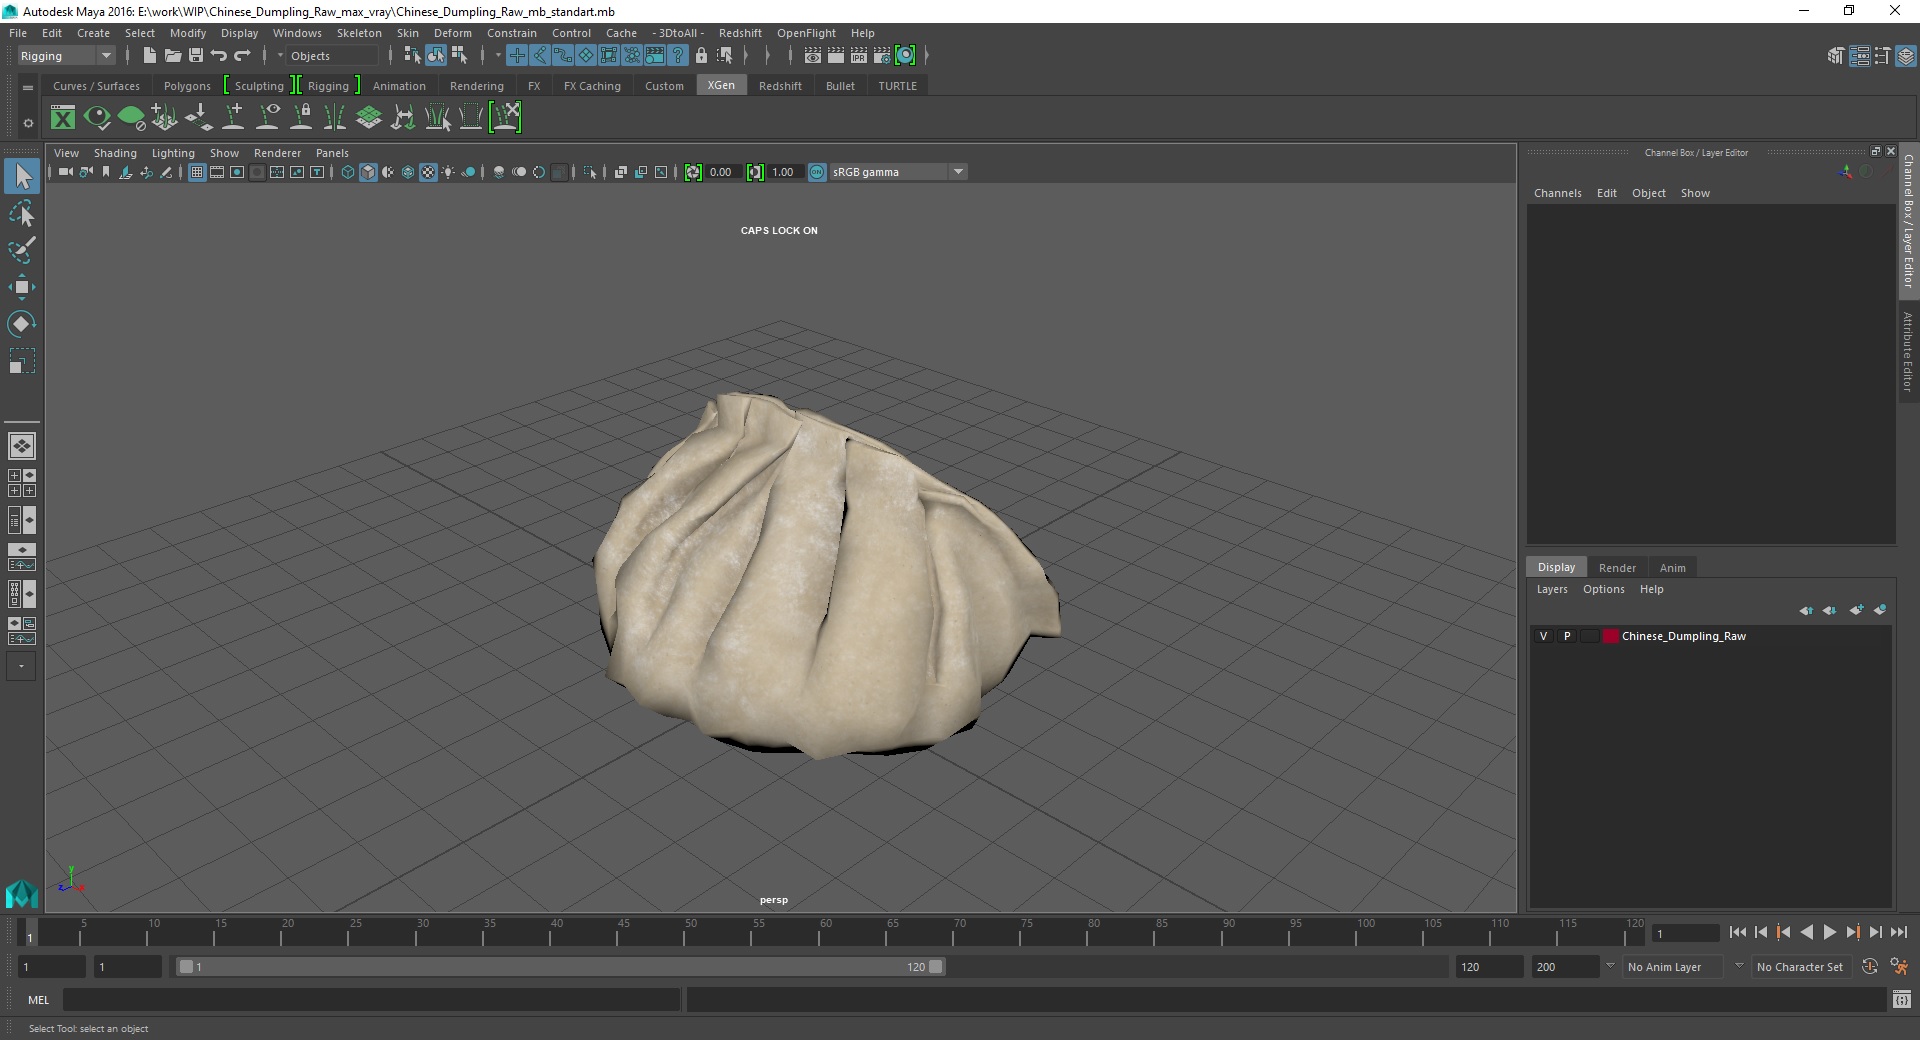Activate the Rotate tool in the toolbox
The width and height of the screenshot is (1920, 1040).
(22, 323)
